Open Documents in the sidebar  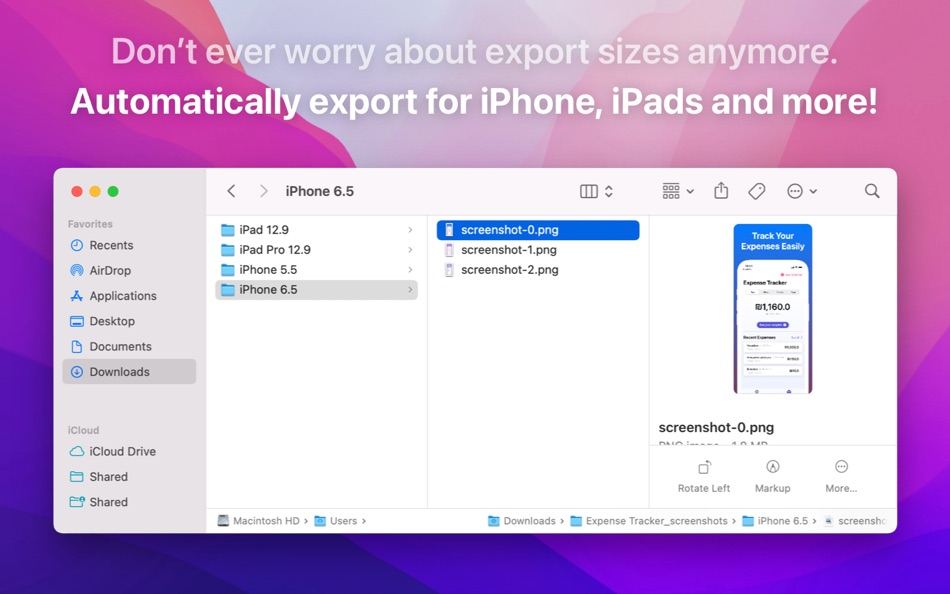pos(128,347)
